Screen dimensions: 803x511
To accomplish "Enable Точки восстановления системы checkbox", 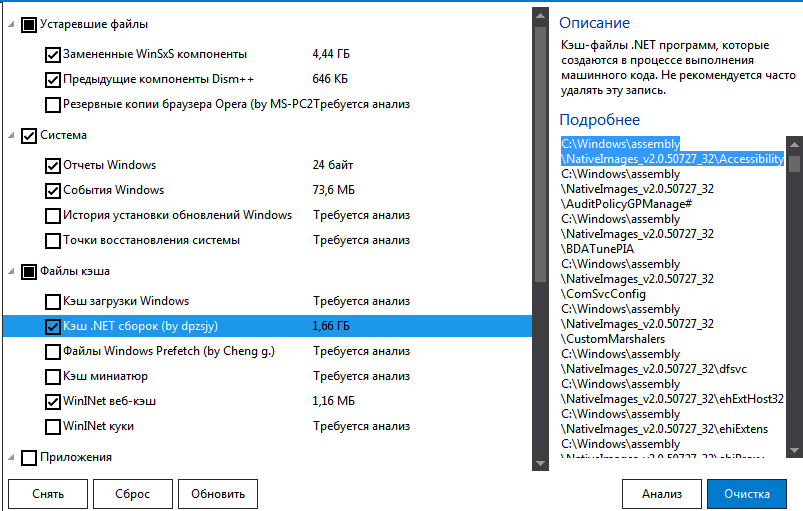I will tap(53, 240).
